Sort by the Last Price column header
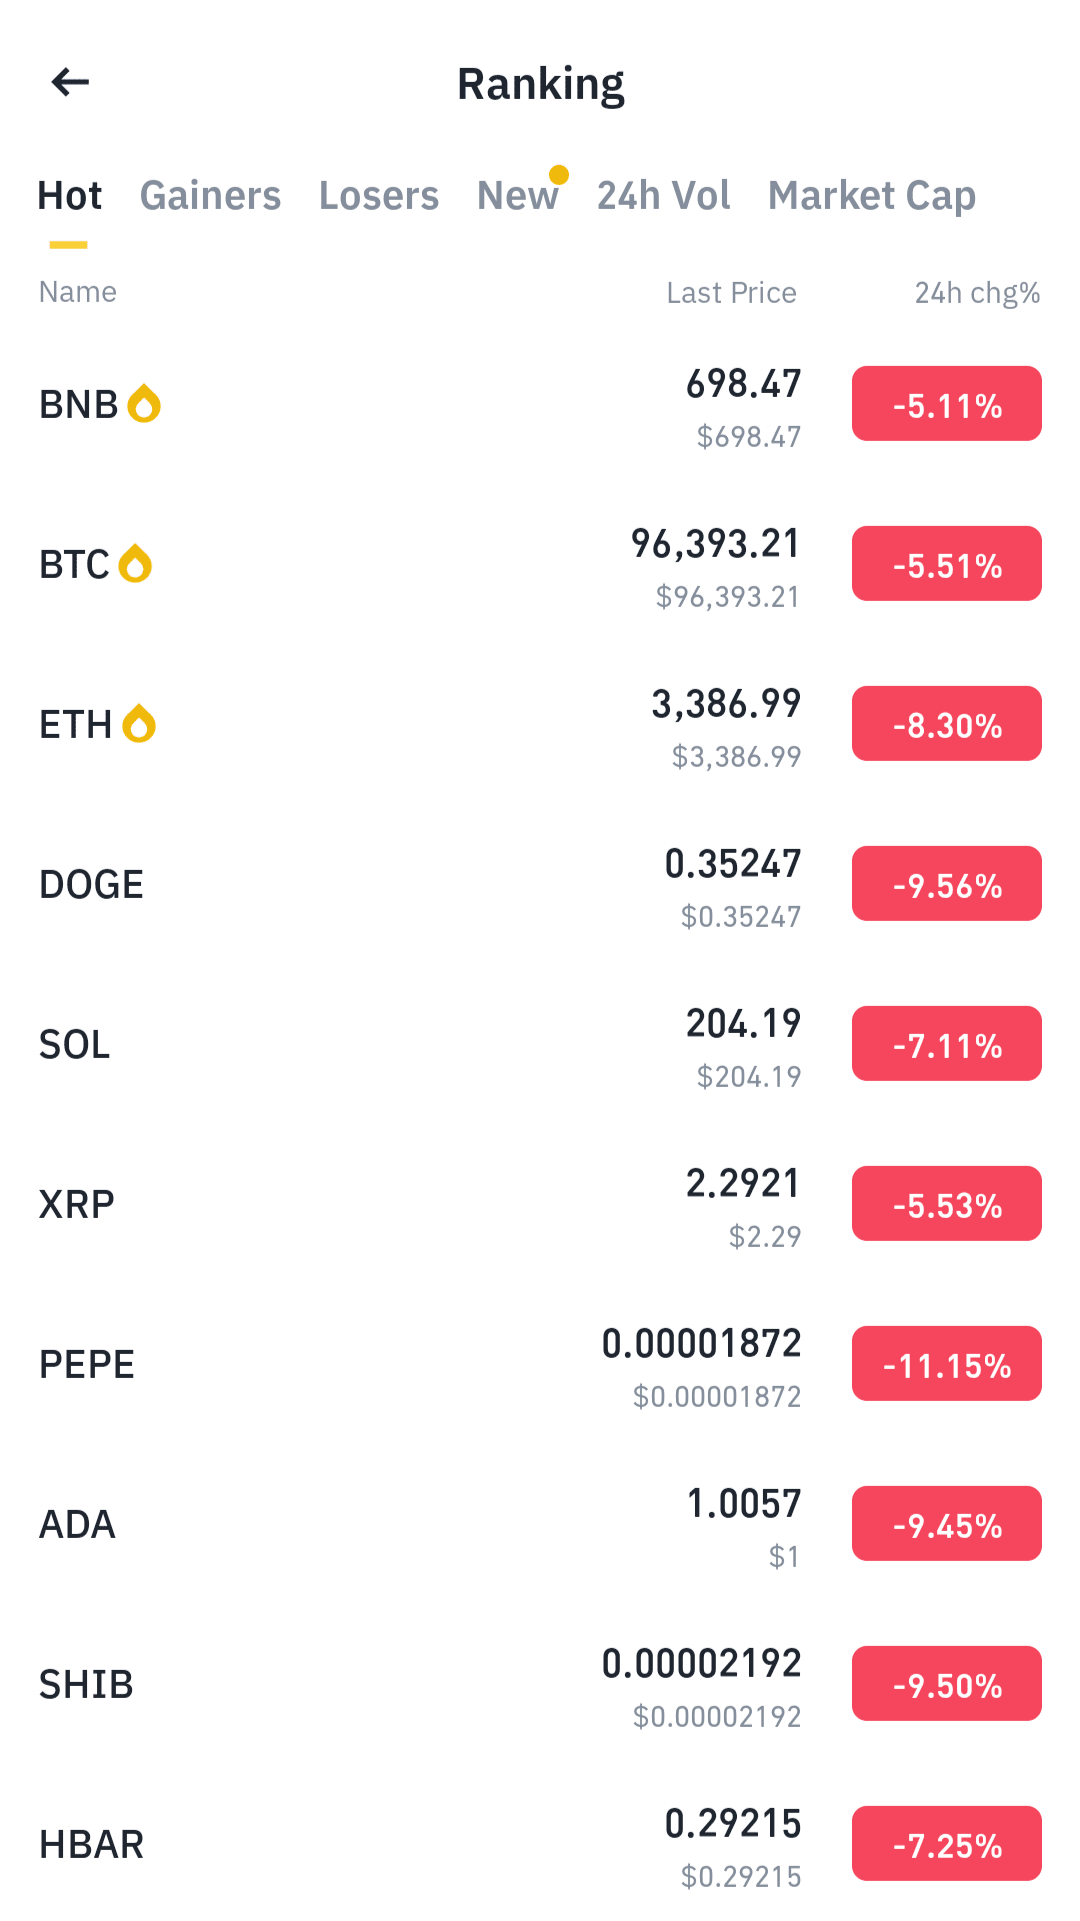This screenshot has height=1921, width=1080. tap(731, 293)
